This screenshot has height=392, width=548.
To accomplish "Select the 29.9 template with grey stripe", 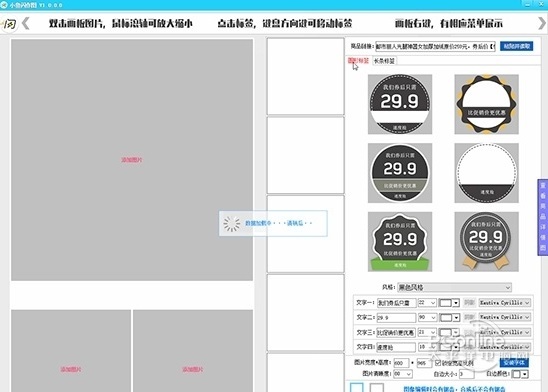I will pos(400,173).
